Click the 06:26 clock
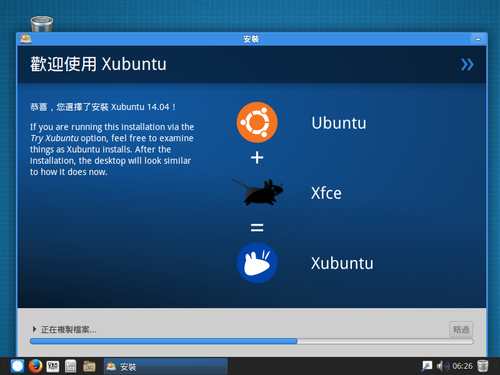Screen dimensions: 500x375 462,366
